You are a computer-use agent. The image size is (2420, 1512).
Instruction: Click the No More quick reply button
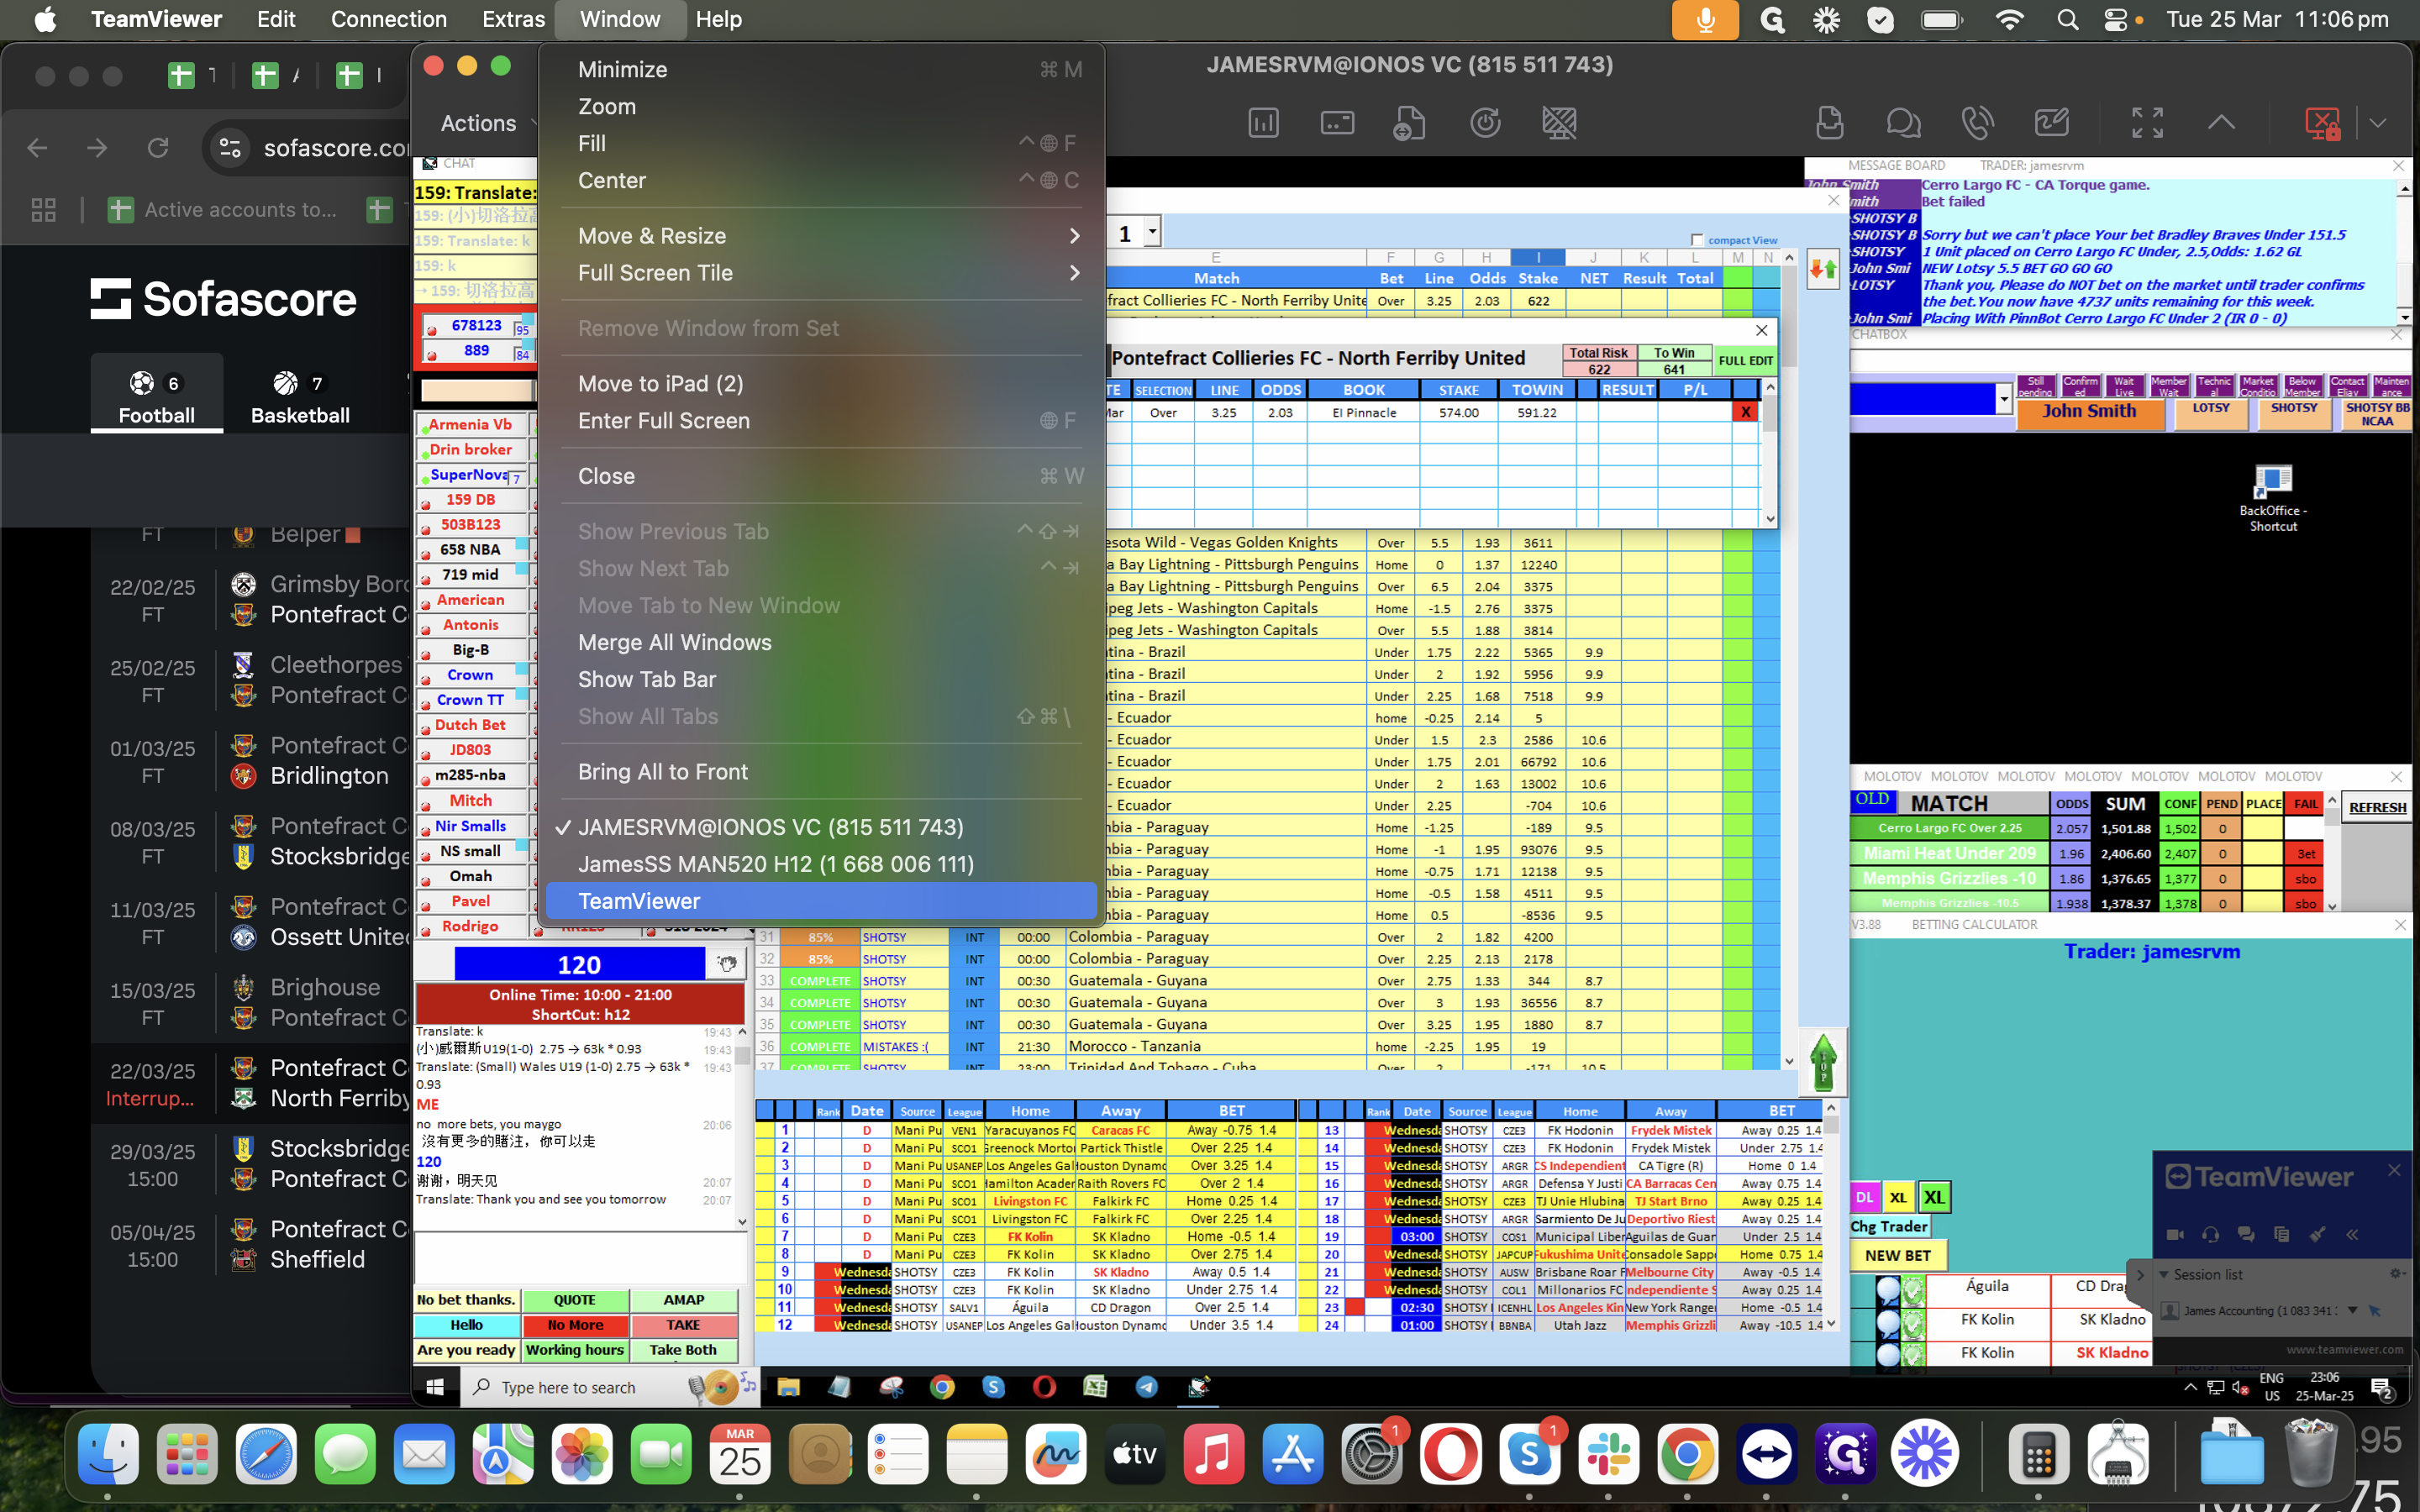tap(575, 1325)
